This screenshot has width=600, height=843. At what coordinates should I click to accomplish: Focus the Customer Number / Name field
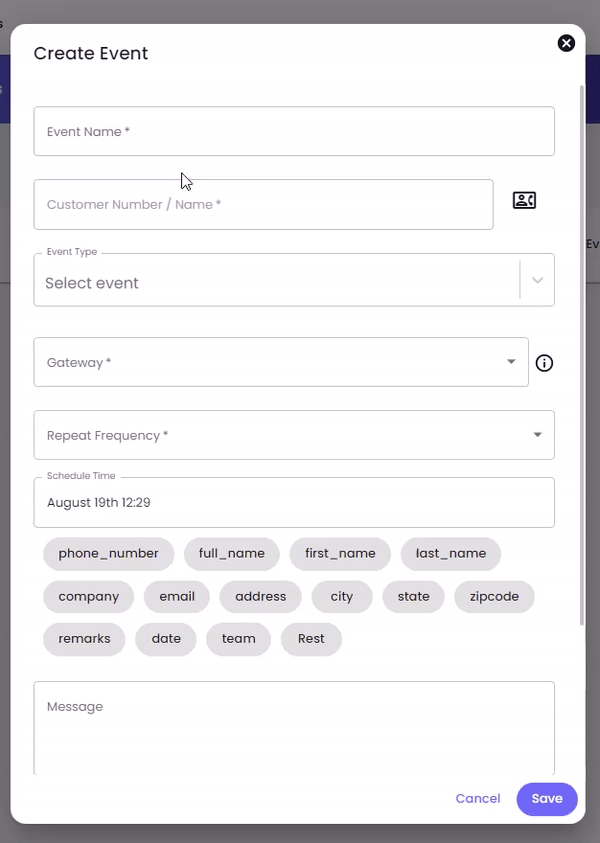(263, 204)
